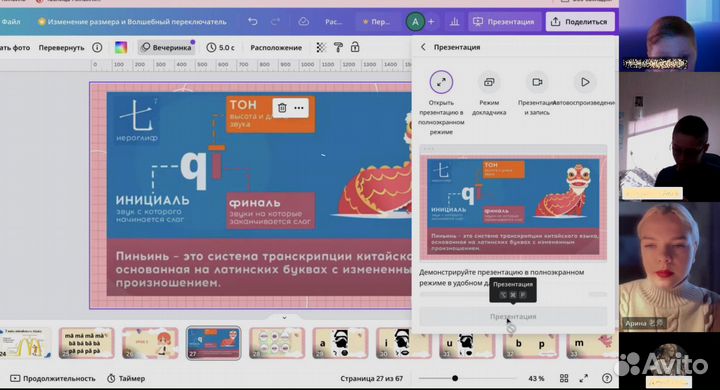The image size is (720, 390).
Task: Click the Поделиться share button
Action: [x=580, y=22]
